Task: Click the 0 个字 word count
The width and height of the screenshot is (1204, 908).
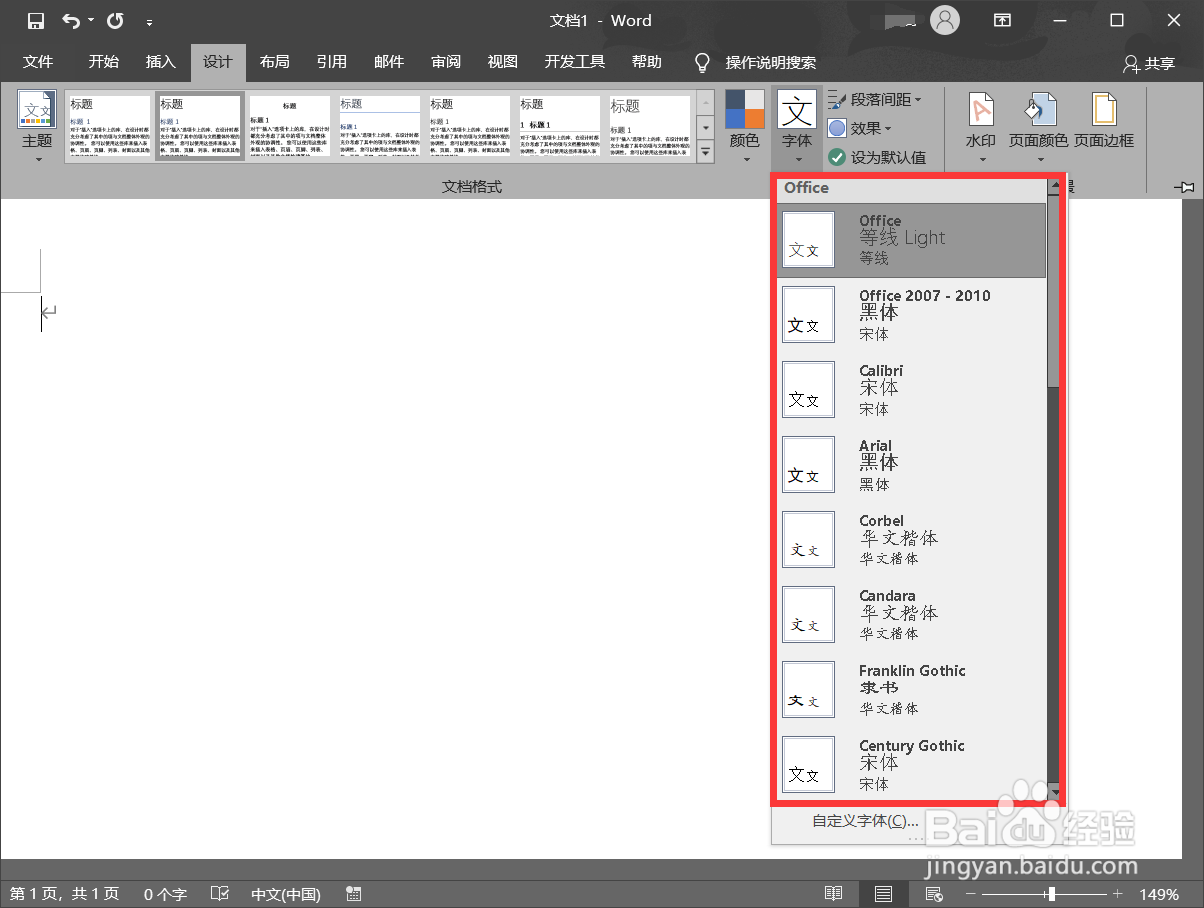Action: tap(165, 894)
